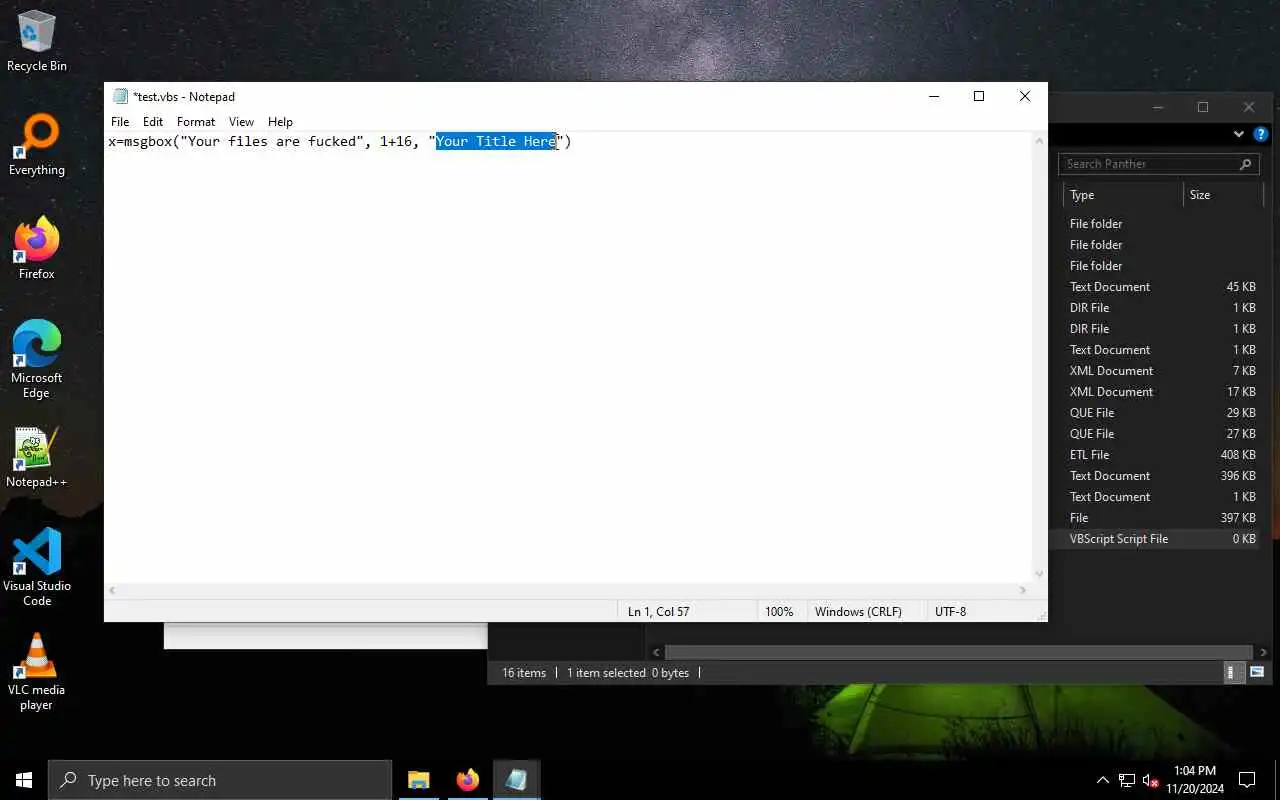Click the blue Help icon in File Explorer

(x=1261, y=134)
